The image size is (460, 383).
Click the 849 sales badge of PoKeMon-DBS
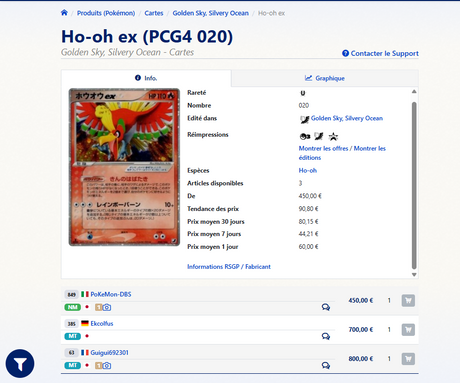tap(72, 294)
